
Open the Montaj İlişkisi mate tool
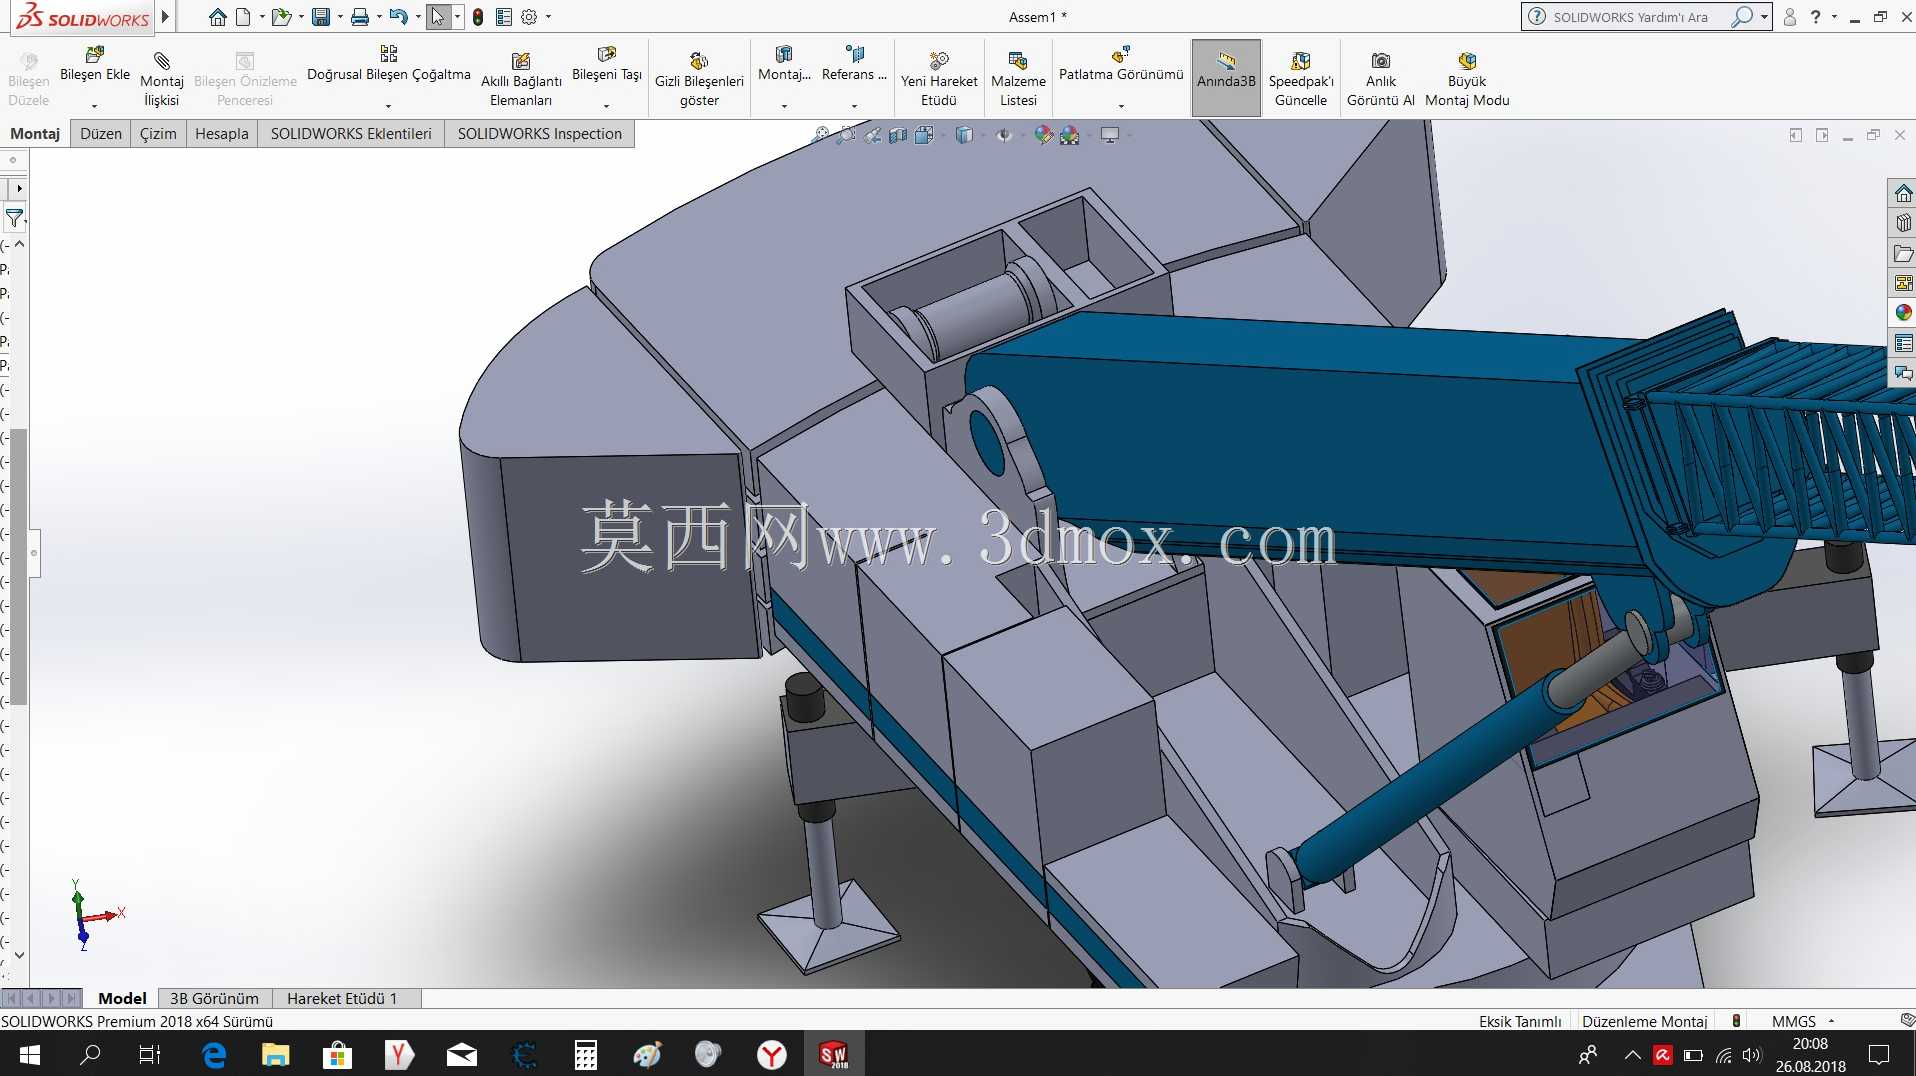162,78
